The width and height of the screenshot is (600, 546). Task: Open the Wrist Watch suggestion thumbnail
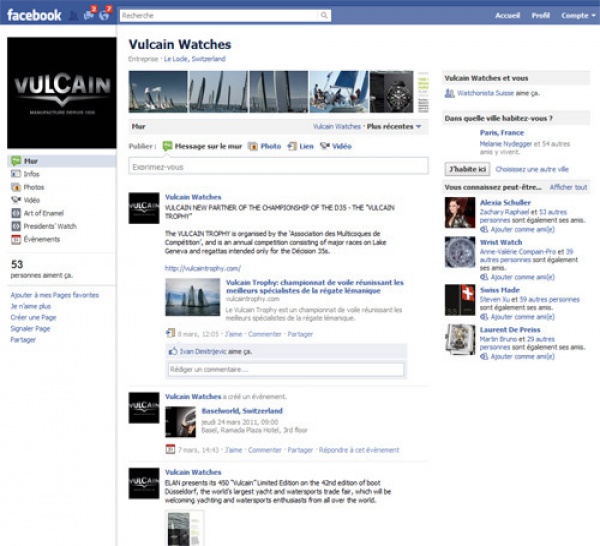coord(460,252)
